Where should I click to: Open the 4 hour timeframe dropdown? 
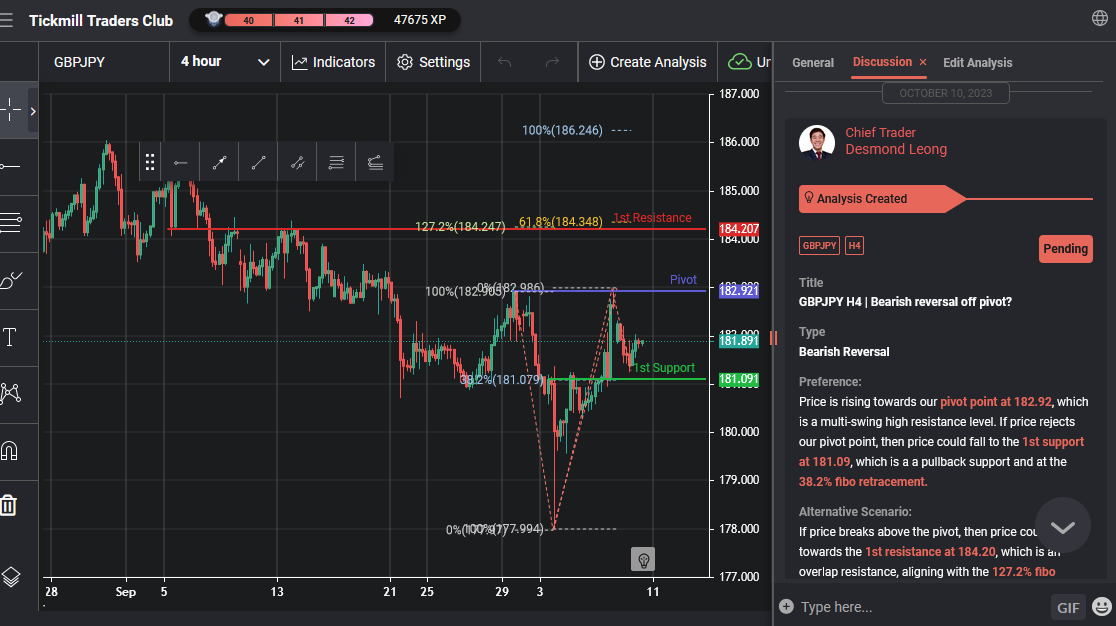coord(225,62)
